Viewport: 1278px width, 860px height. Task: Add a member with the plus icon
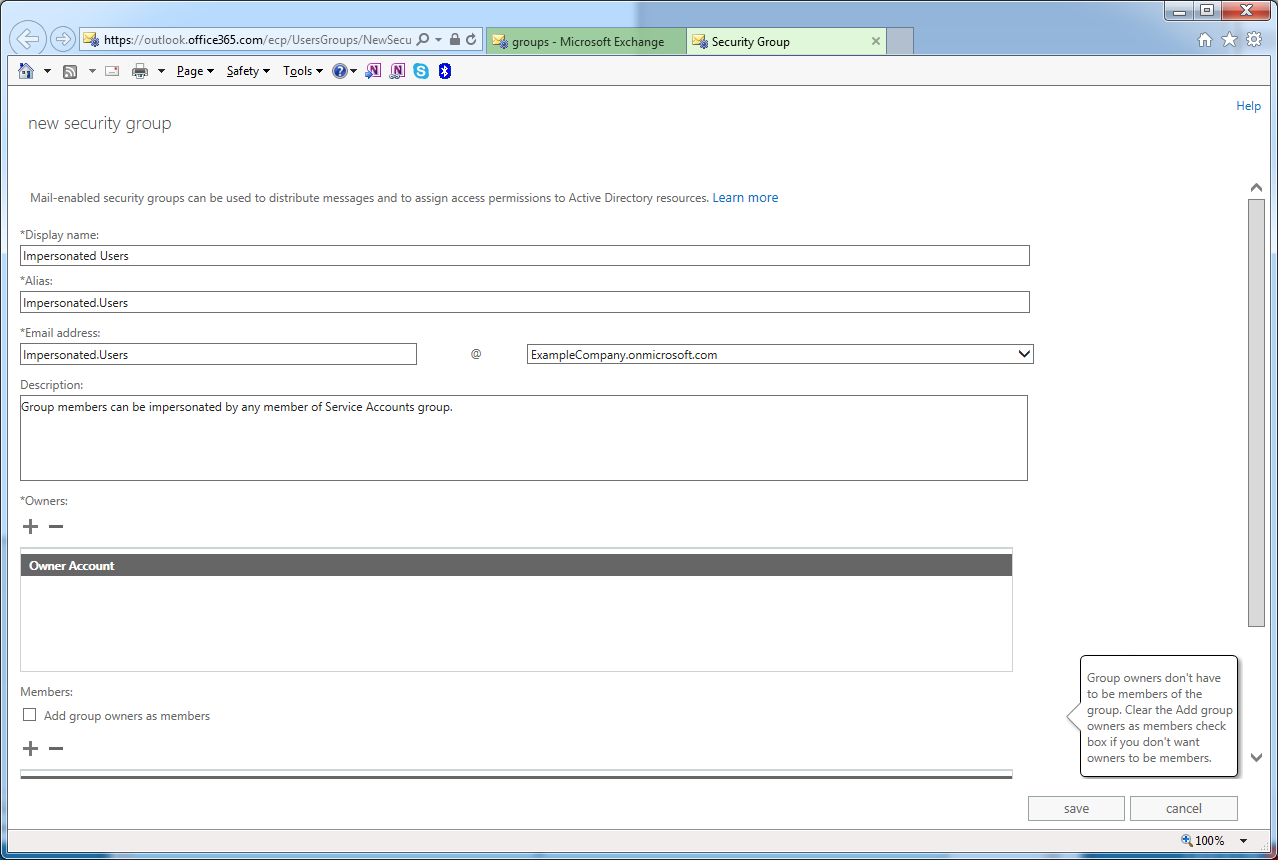30,749
